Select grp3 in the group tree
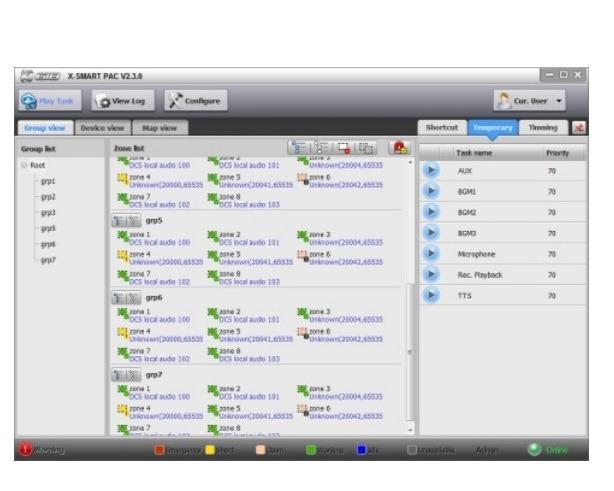Viewport: 614px width, 491px height. [x=47, y=212]
